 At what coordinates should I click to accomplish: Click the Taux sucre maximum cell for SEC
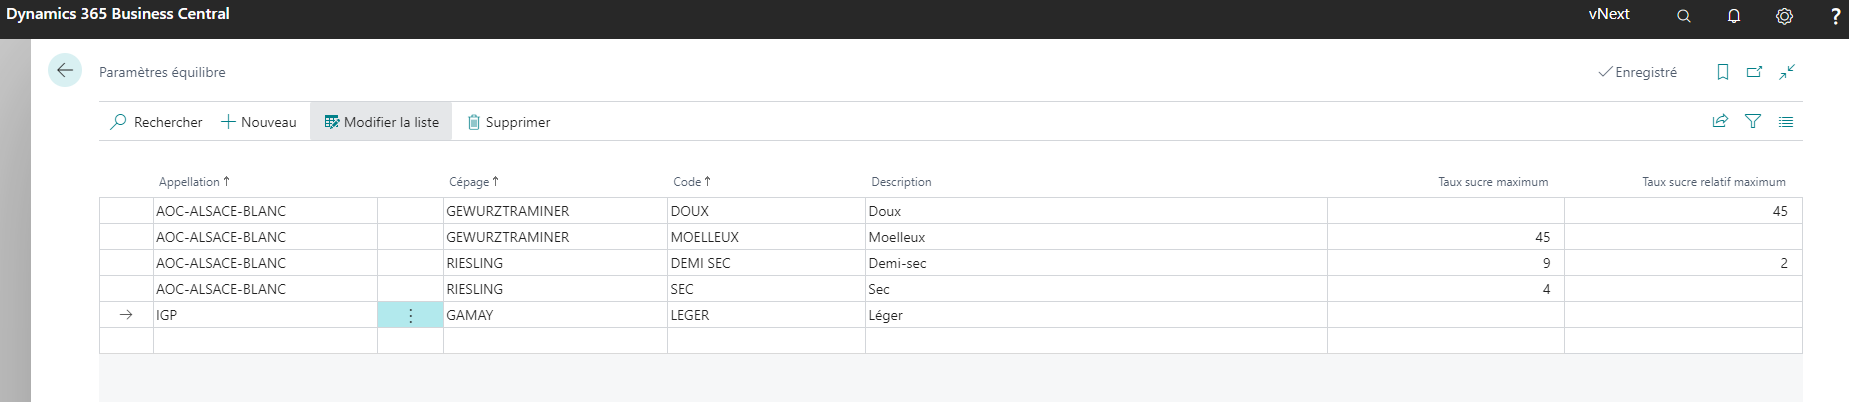[x=1446, y=289]
